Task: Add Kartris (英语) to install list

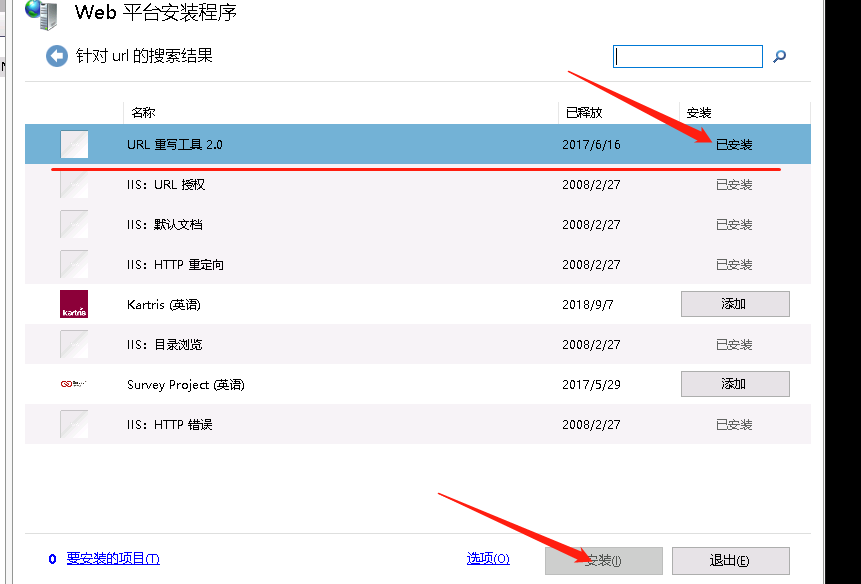Action: pyautogui.click(x=735, y=304)
